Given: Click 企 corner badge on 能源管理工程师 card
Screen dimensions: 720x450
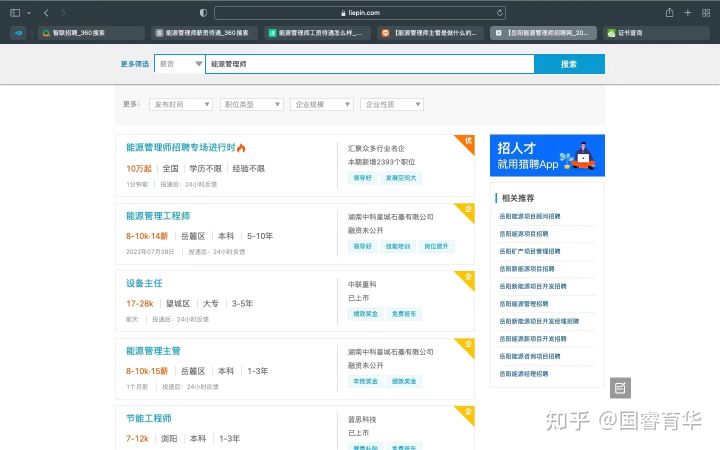Looking at the screenshot, I should 467,210.
